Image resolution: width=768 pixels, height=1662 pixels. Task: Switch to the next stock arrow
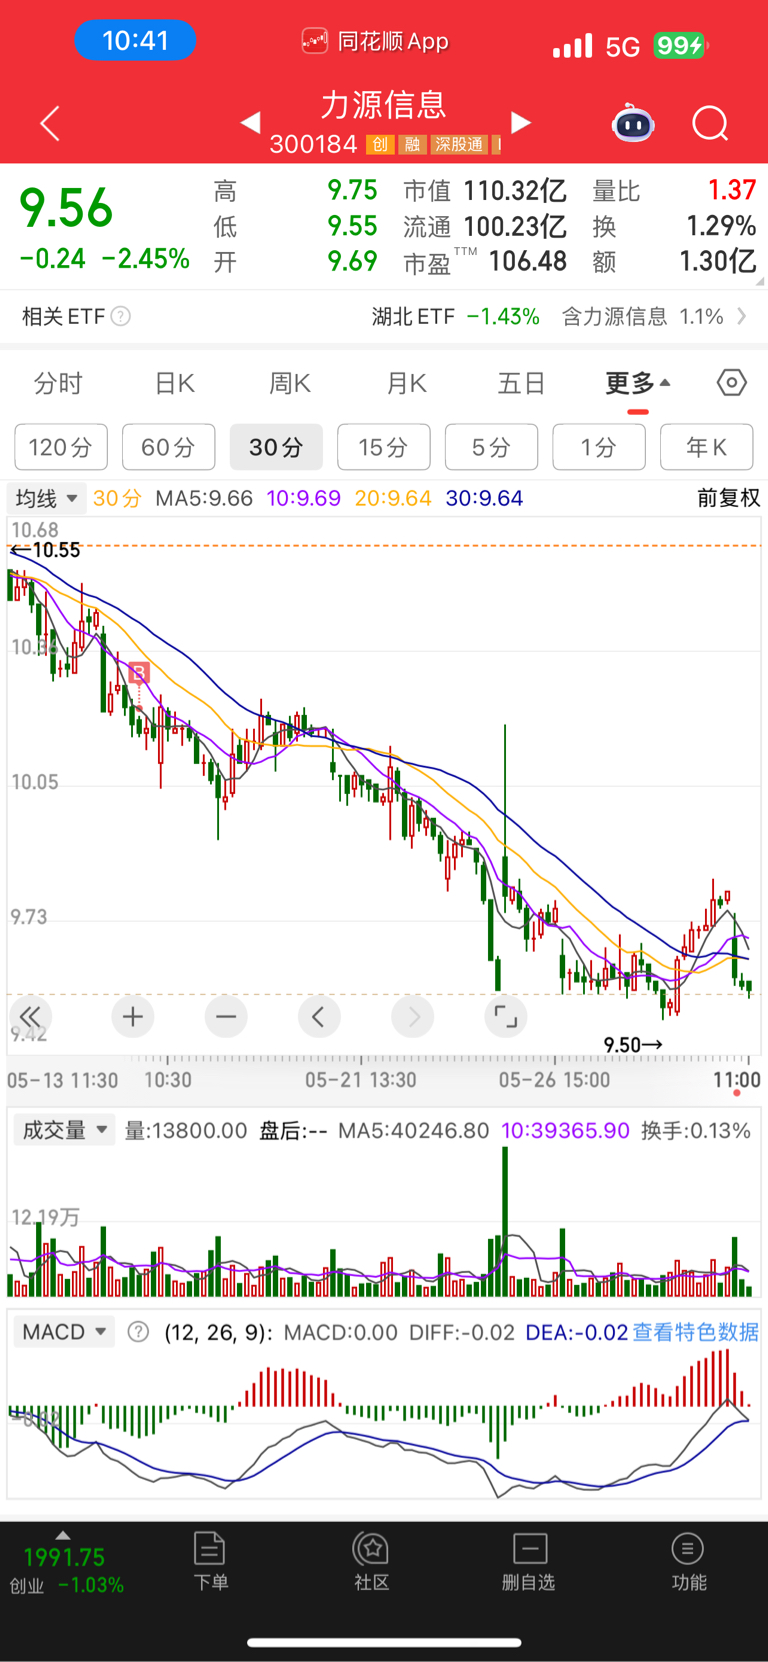[x=521, y=122]
